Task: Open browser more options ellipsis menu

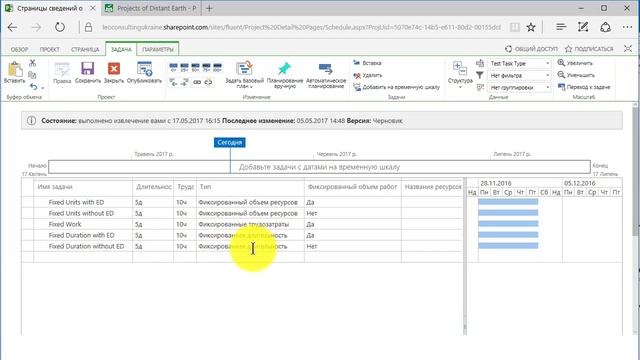Action: point(627,27)
